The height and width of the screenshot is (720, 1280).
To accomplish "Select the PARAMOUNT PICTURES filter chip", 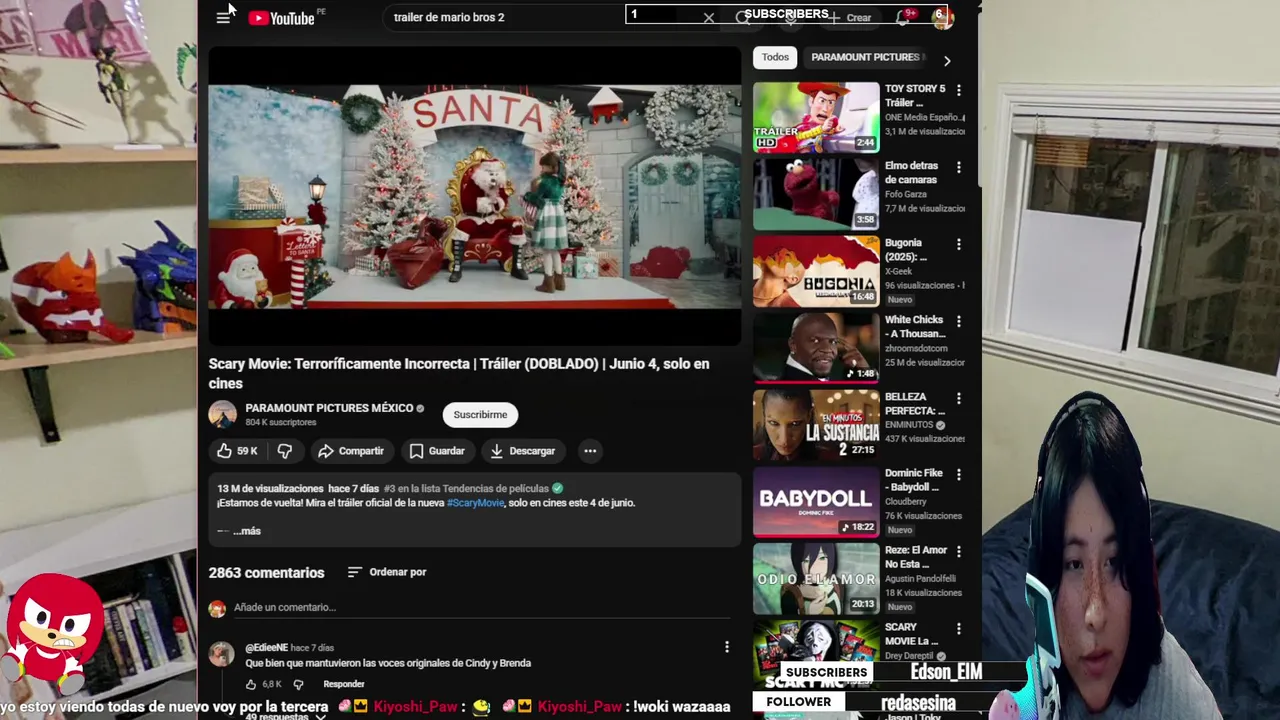I will 866,57.
